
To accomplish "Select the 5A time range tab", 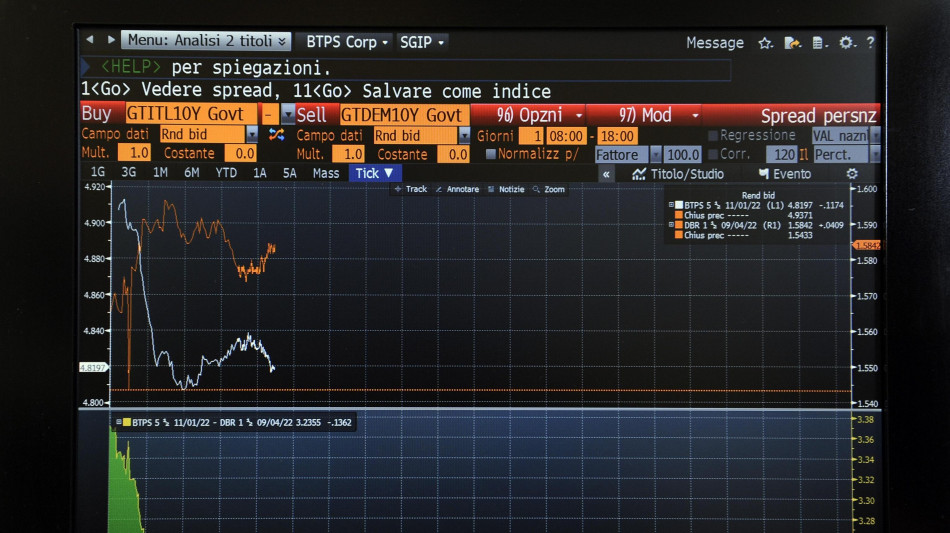I will coord(290,173).
